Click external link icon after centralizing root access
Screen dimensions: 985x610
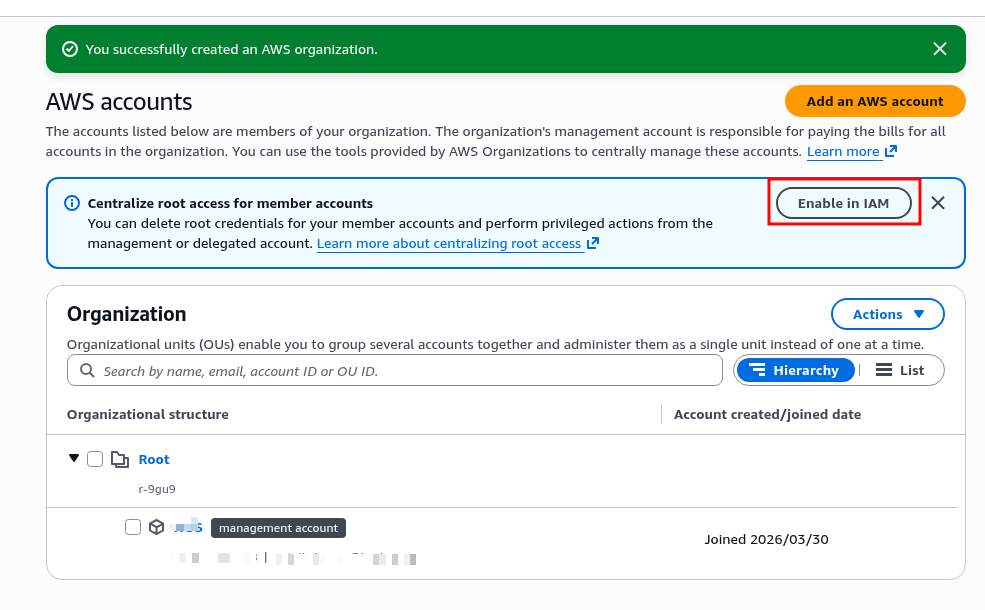tap(593, 243)
